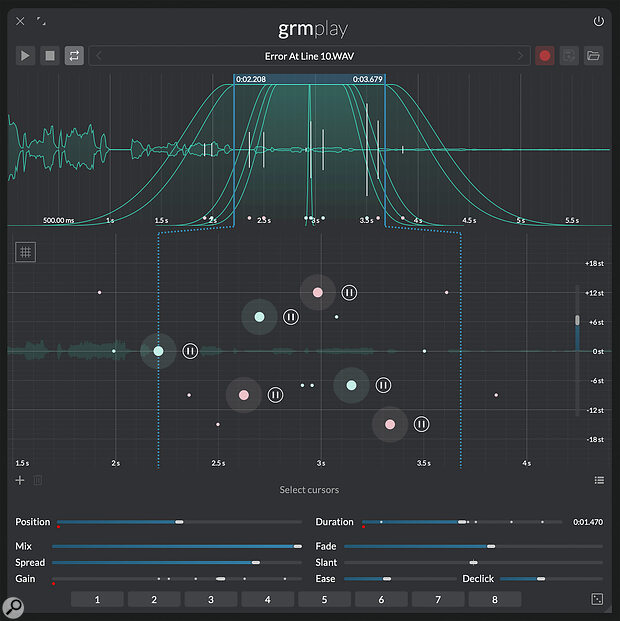Select the pink cursor at +12 st
Viewport: 620px width, 621px height.
(x=318, y=293)
